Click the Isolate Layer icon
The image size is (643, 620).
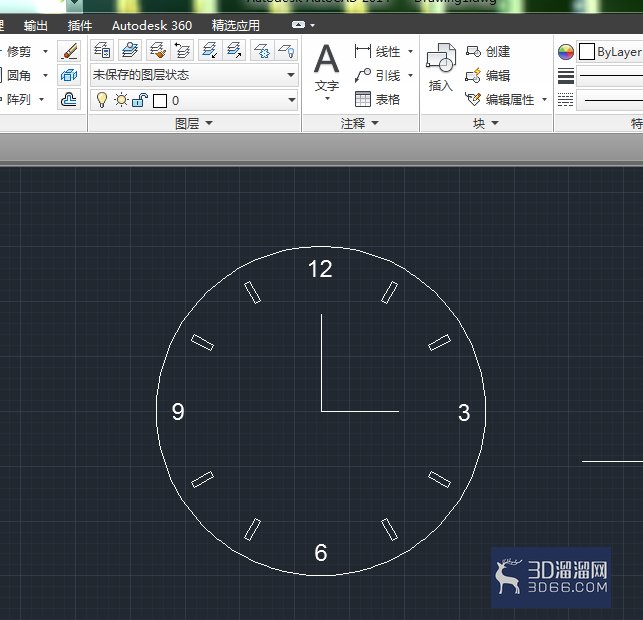tap(210, 51)
